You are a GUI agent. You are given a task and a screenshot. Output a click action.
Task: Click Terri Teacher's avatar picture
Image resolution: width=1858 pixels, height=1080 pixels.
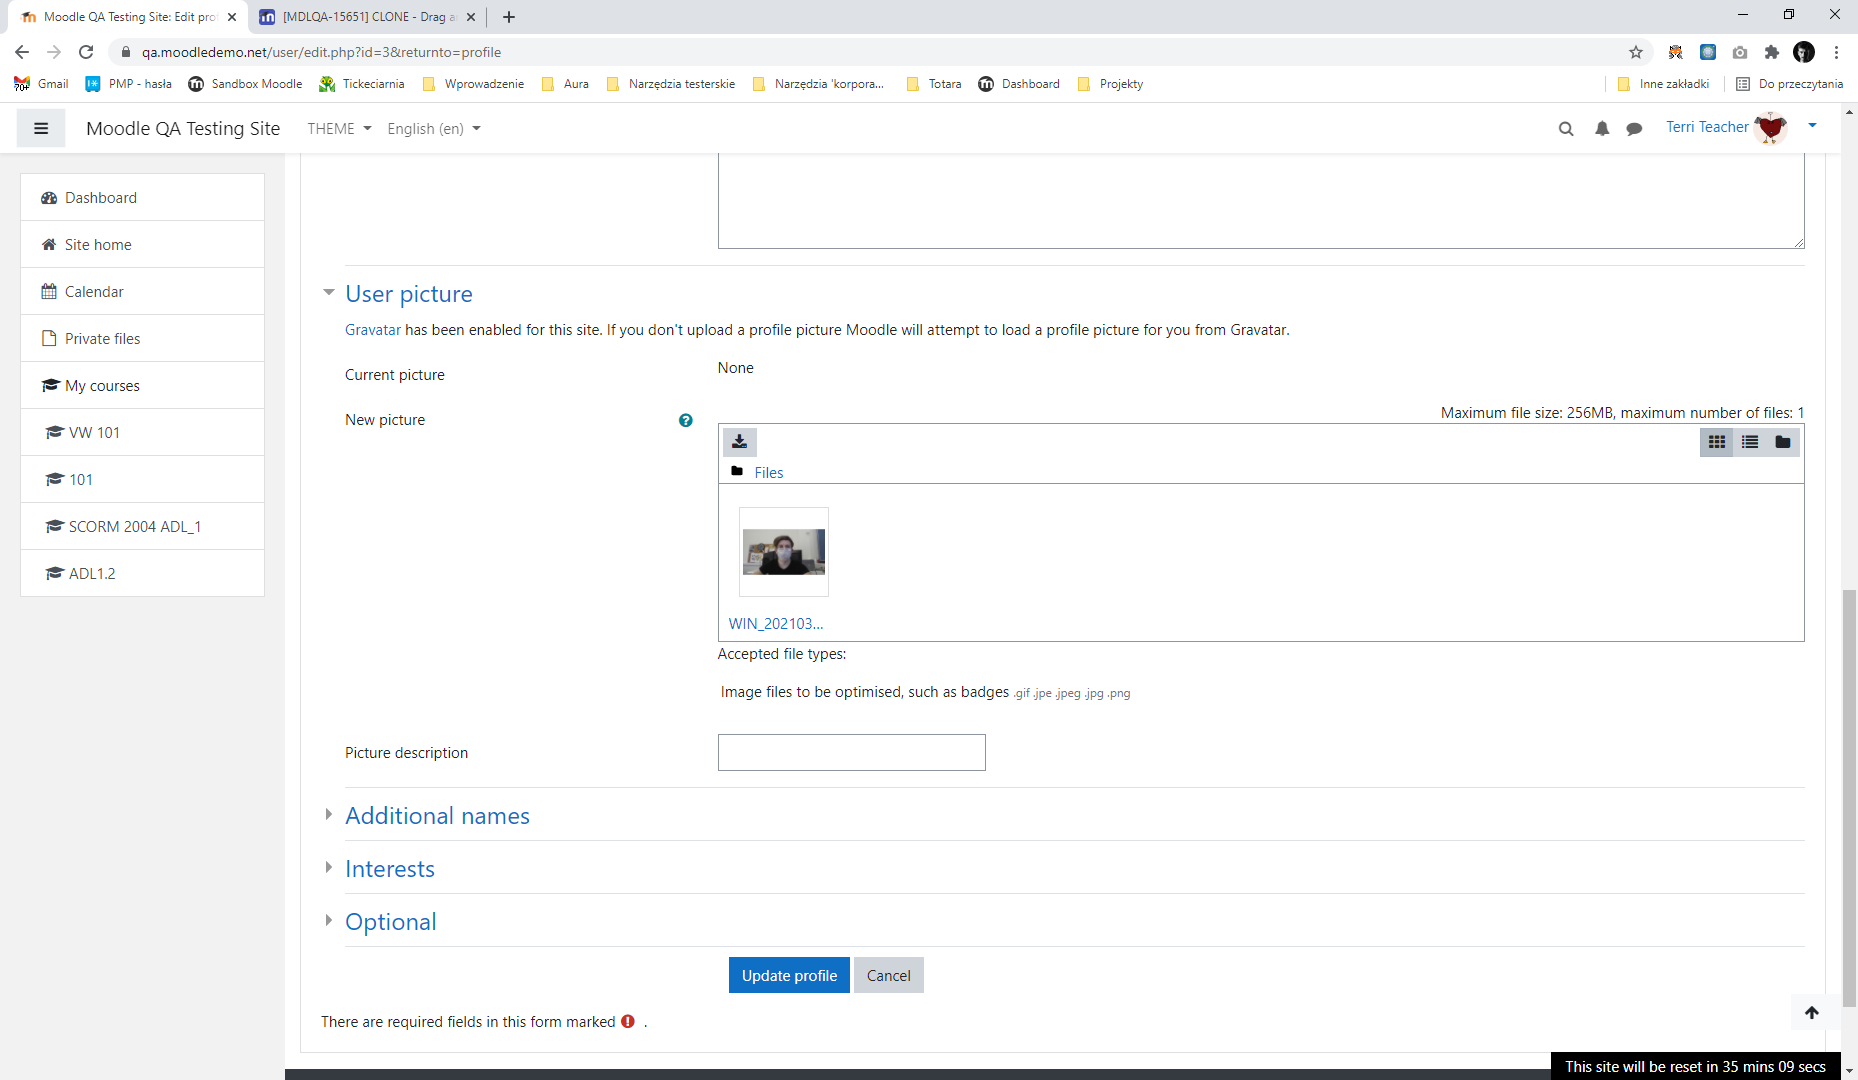tap(1771, 127)
